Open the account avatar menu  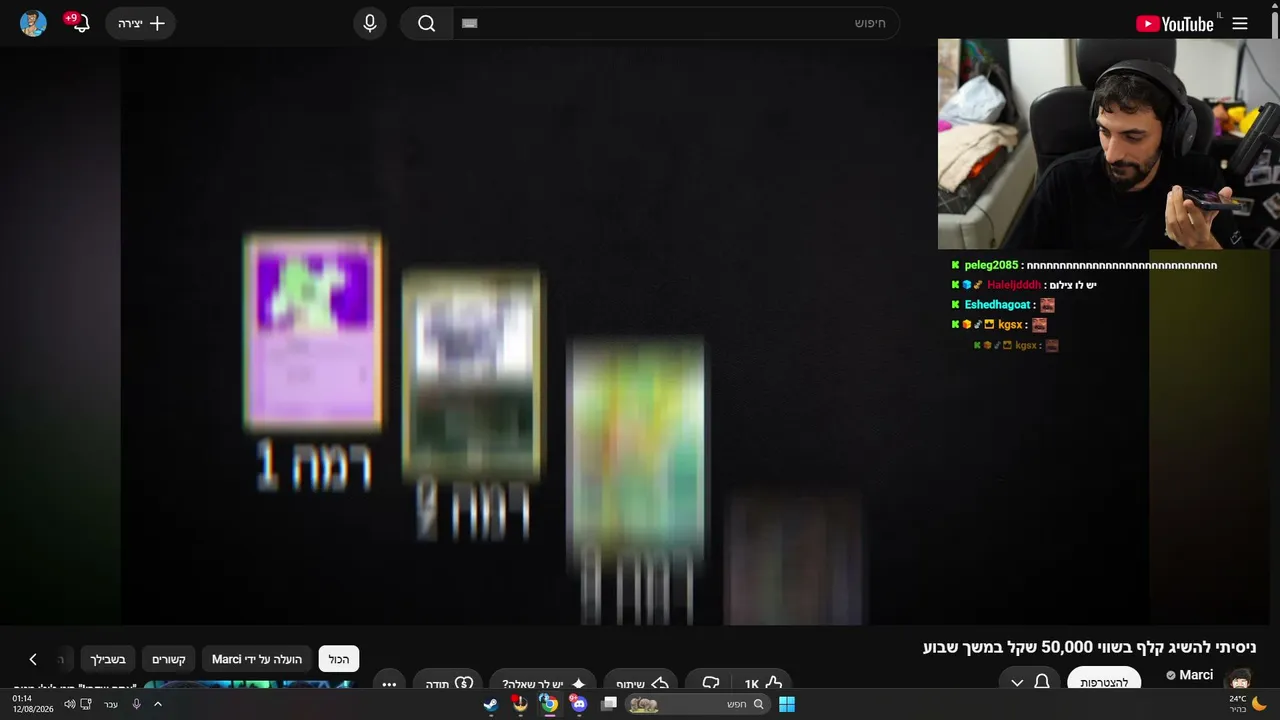pyautogui.click(x=33, y=23)
